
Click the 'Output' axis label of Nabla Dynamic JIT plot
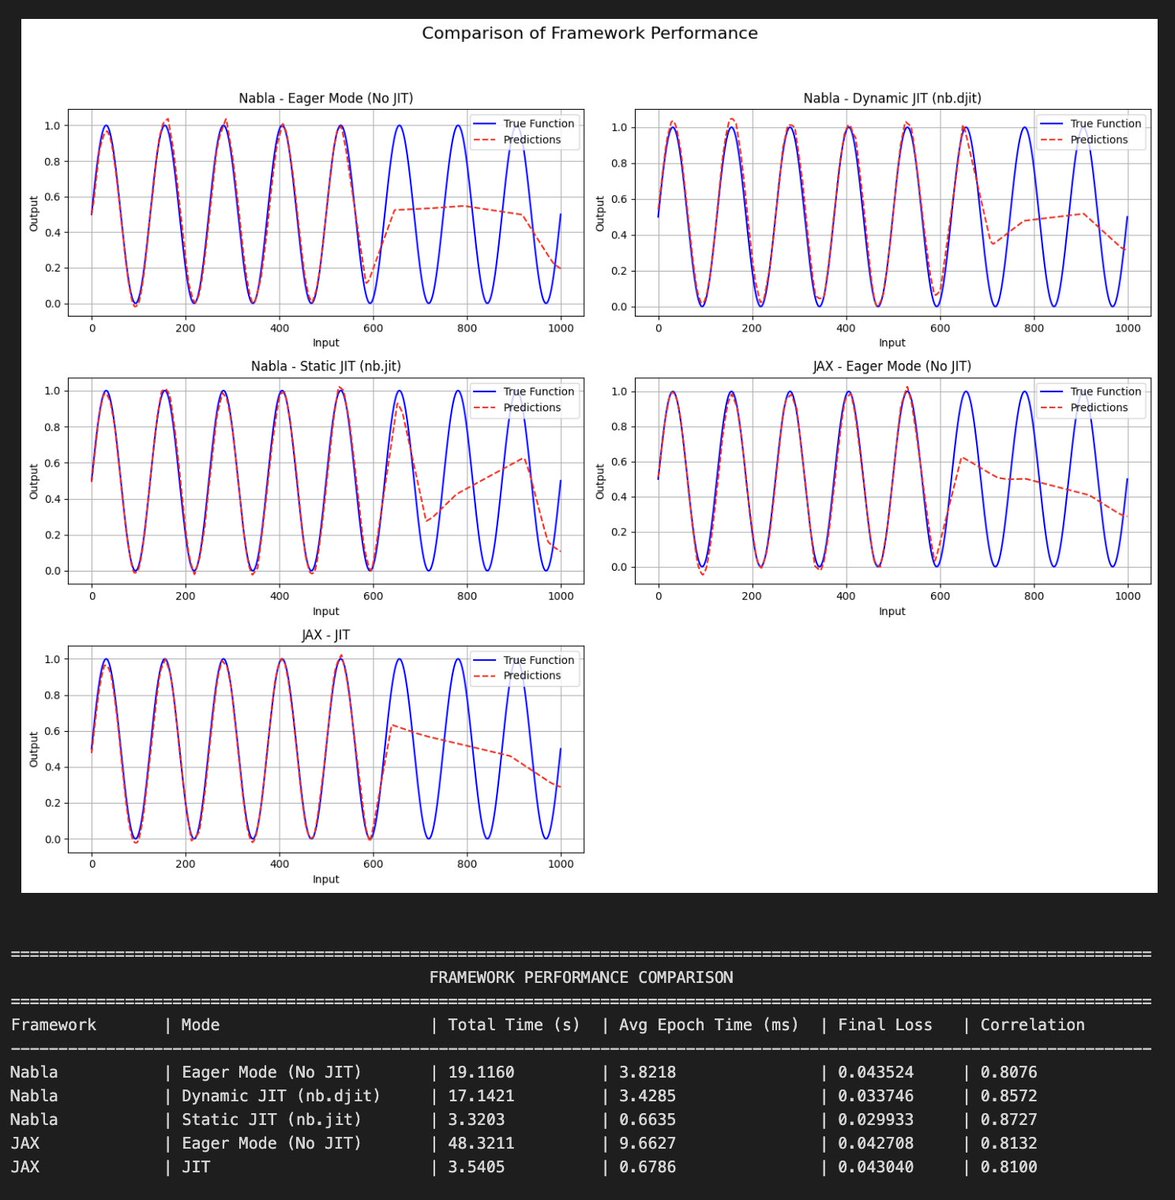pyautogui.click(x=601, y=212)
